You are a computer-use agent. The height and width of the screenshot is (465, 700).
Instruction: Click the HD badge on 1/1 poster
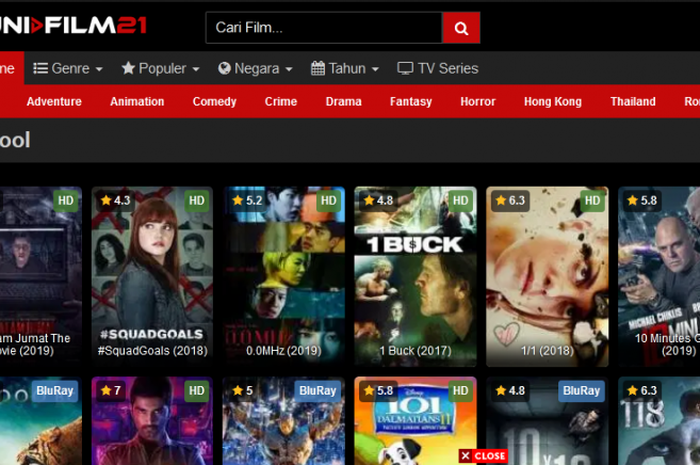pos(592,200)
